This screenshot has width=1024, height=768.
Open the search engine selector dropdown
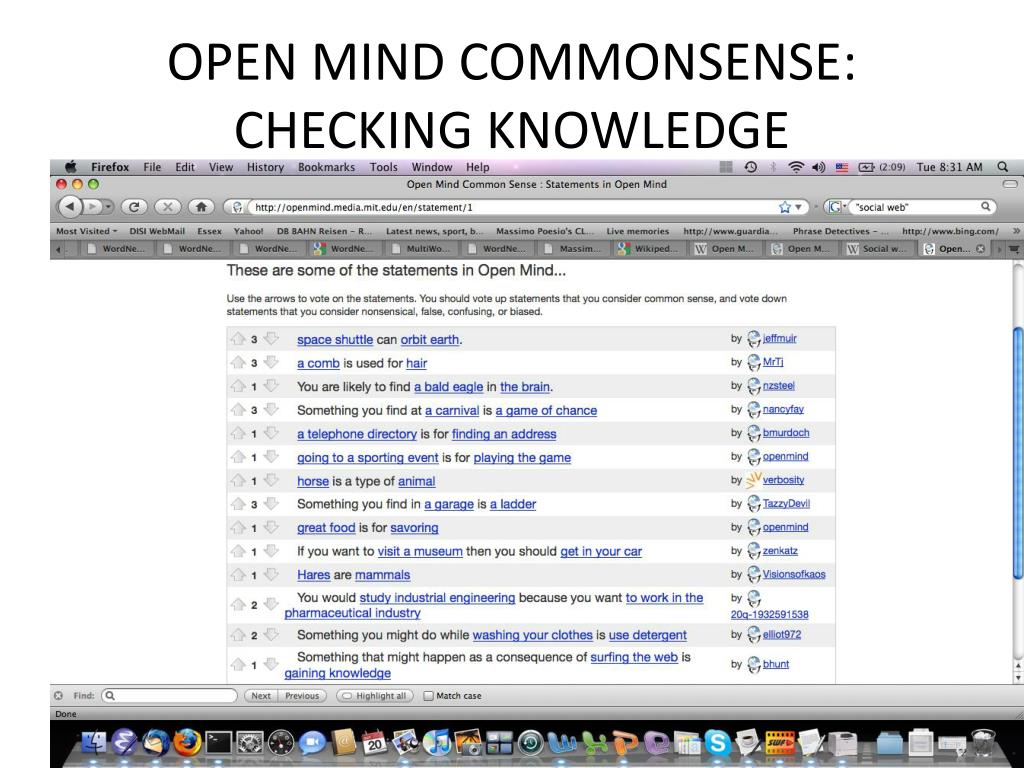coord(837,207)
